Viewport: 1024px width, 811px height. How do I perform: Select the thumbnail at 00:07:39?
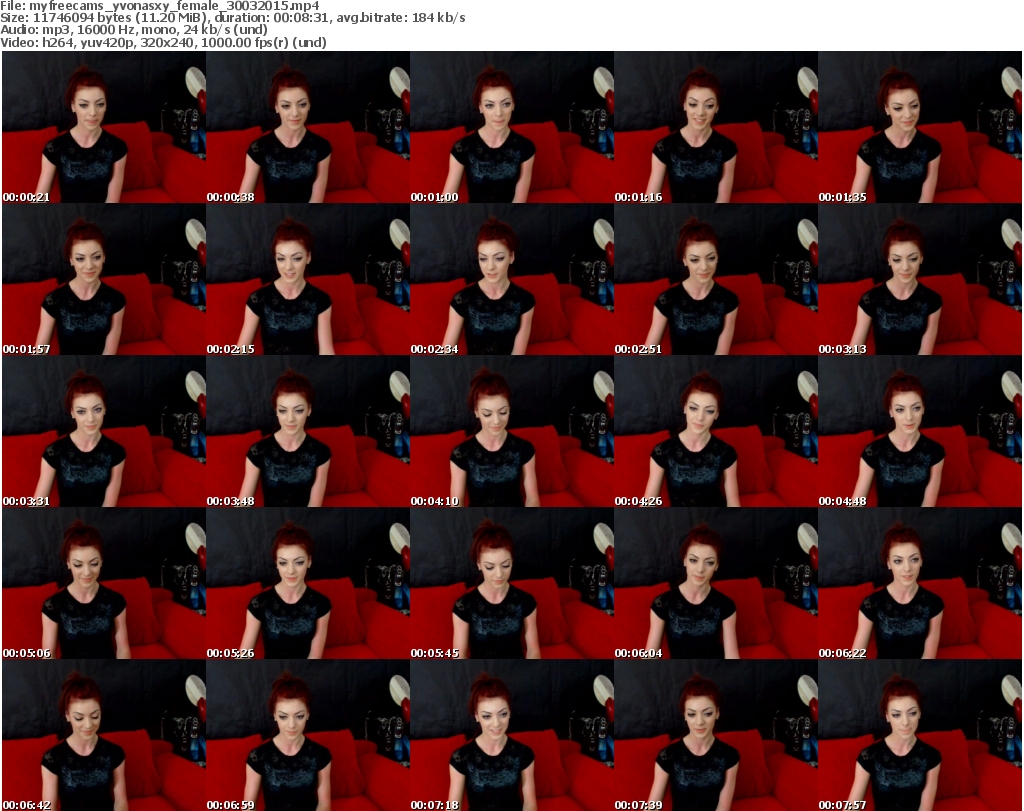716,735
